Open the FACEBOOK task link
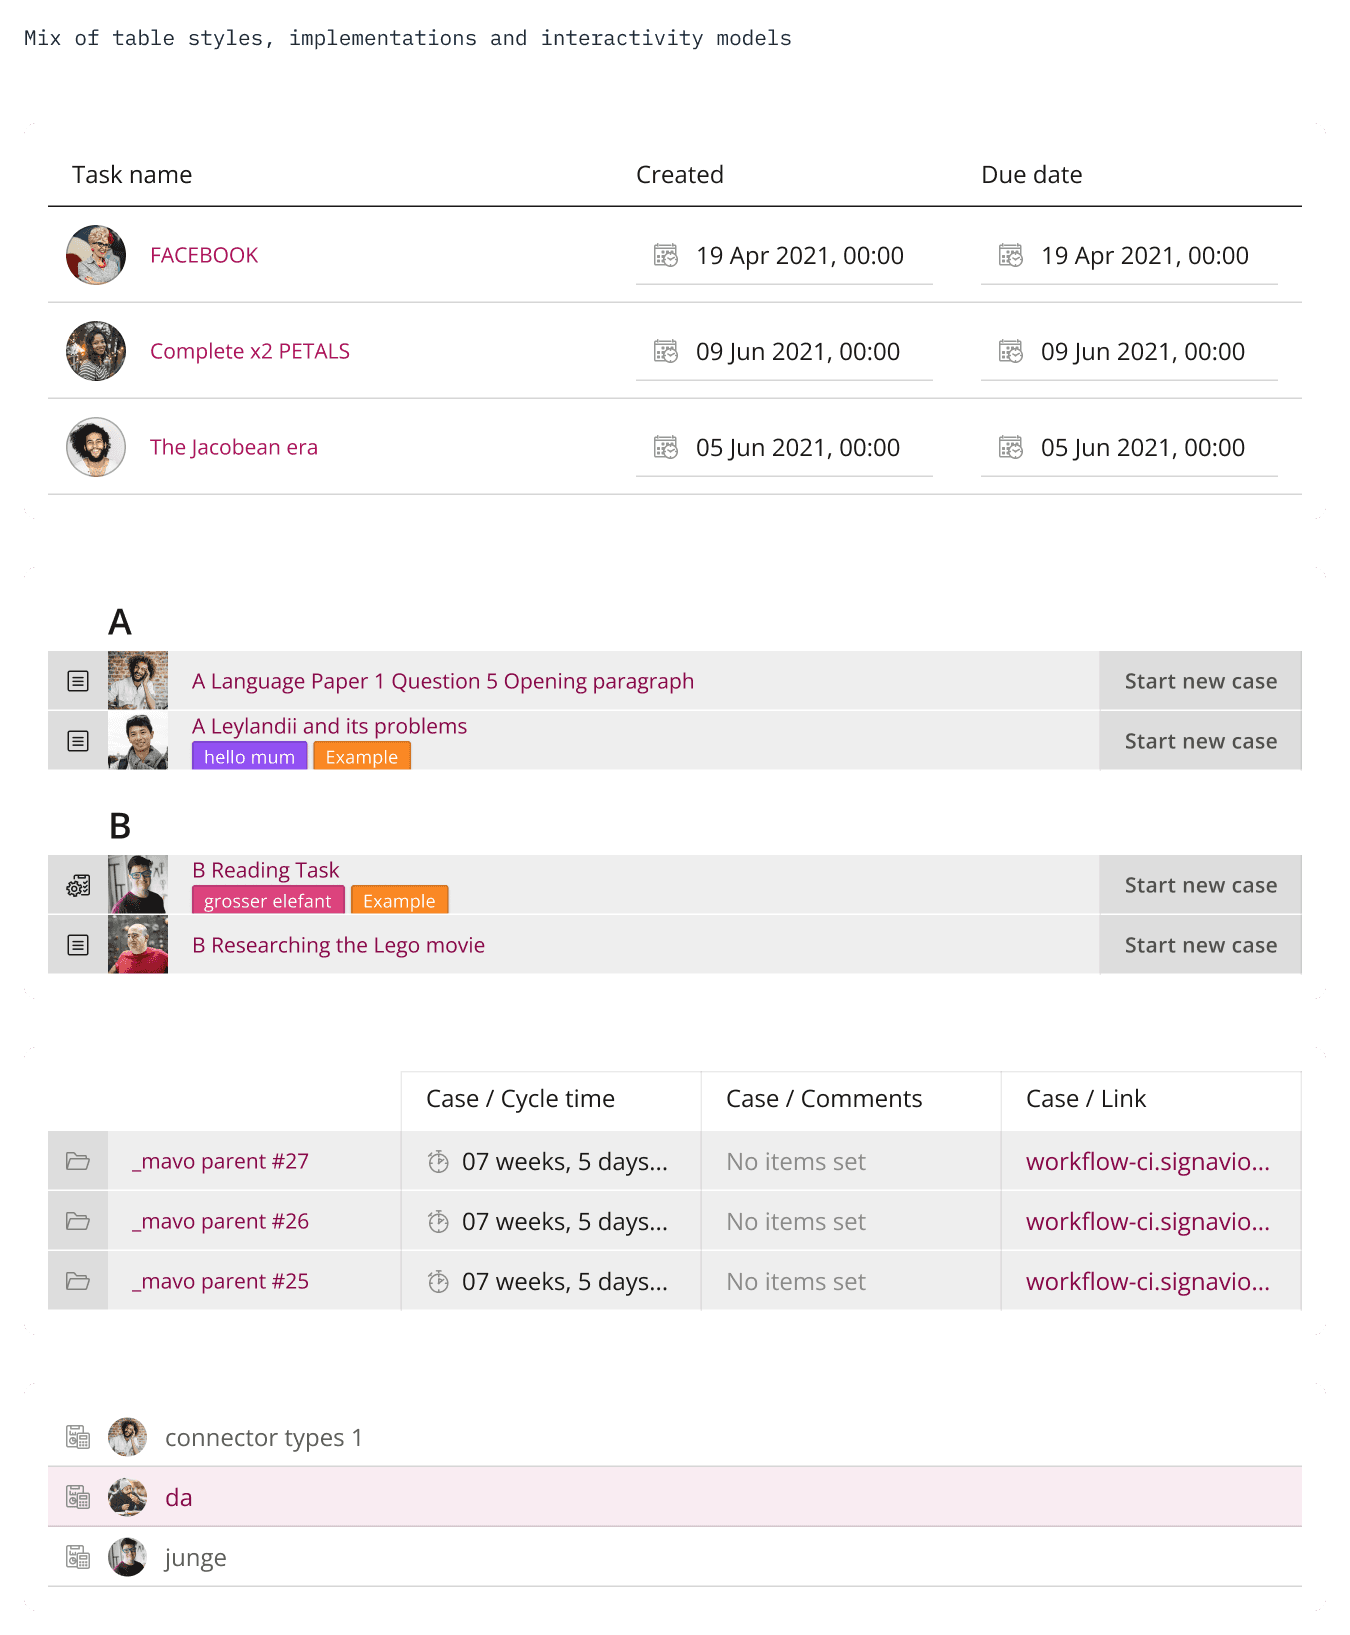 pyautogui.click(x=204, y=255)
